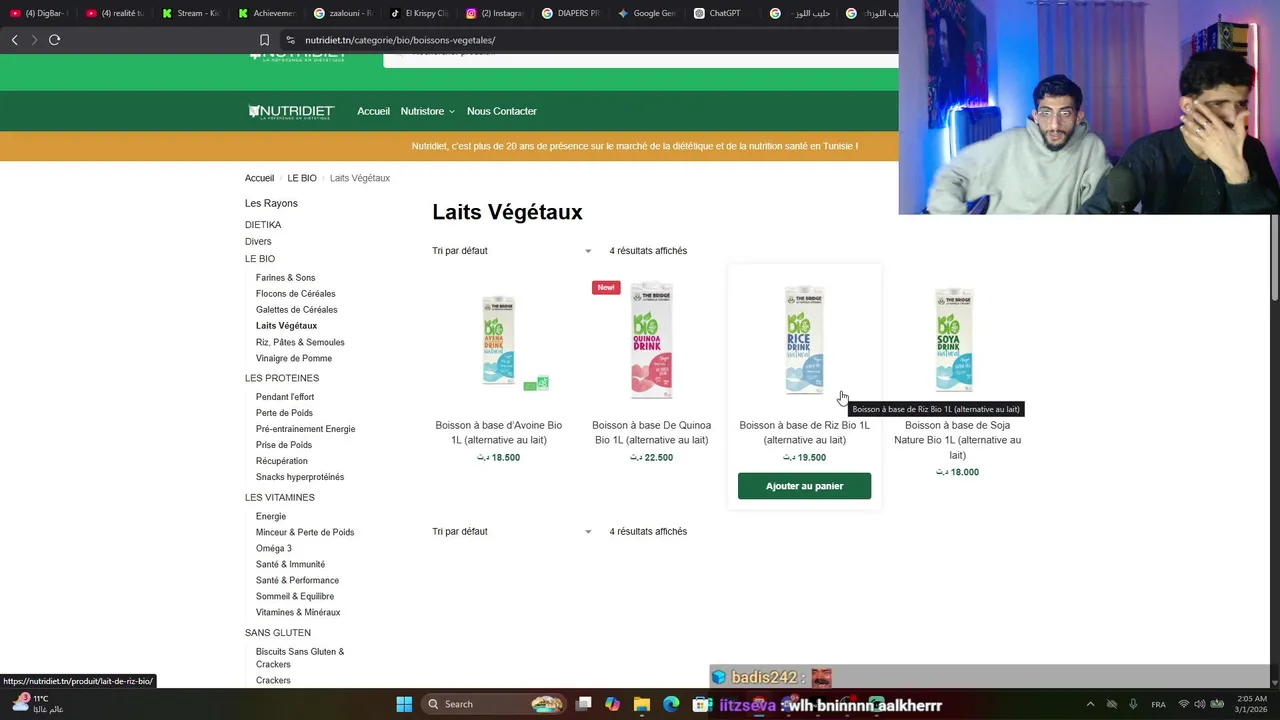Select Prise de Poids subcategory
Viewport: 1280px width, 720px height.
click(284, 445)
